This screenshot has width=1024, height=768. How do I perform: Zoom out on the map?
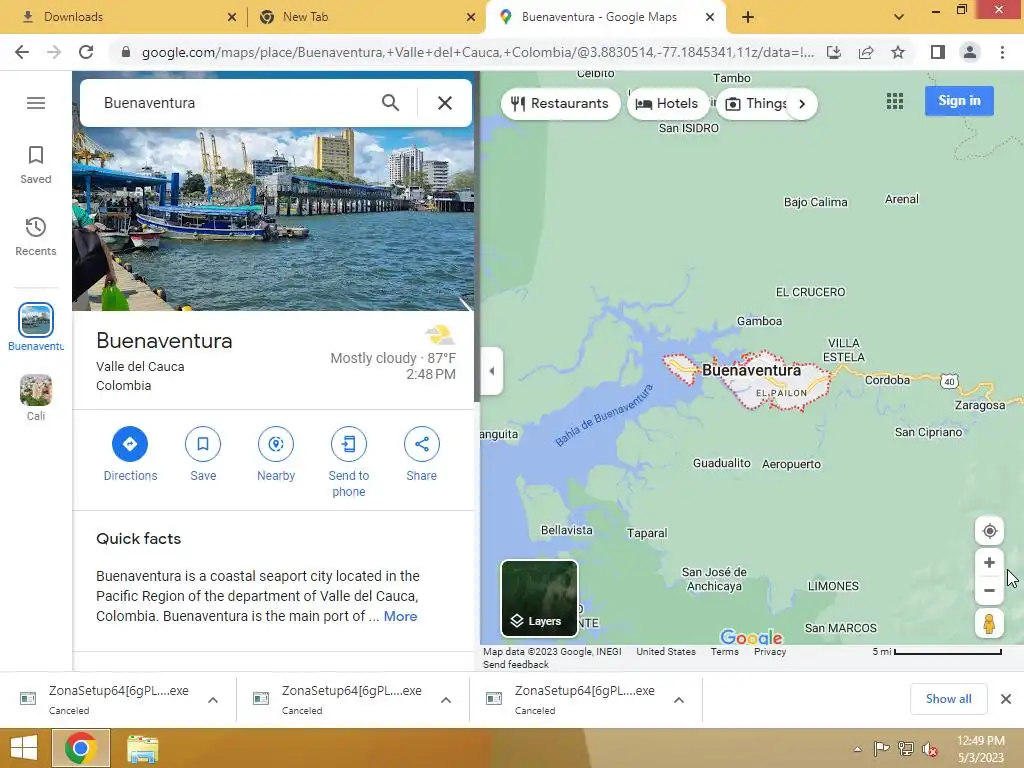[x=989, y=590]
